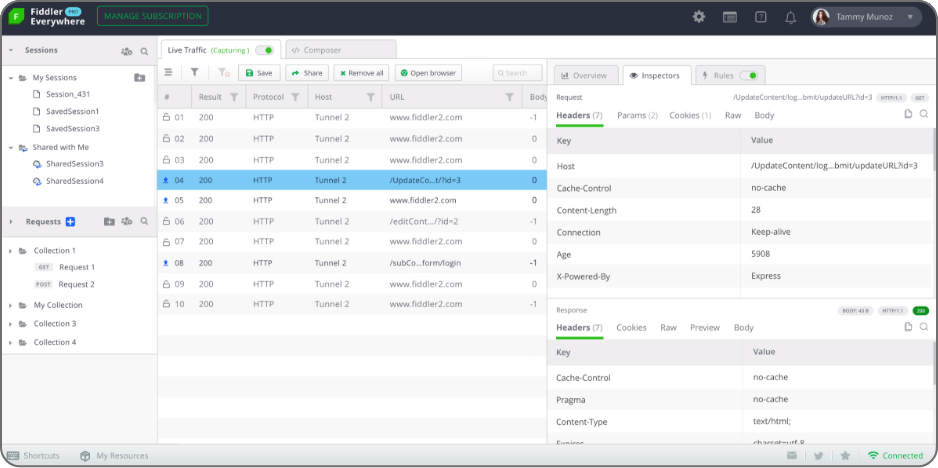Open the response Preview tab

pyautogui.click(x=705, y=327)
